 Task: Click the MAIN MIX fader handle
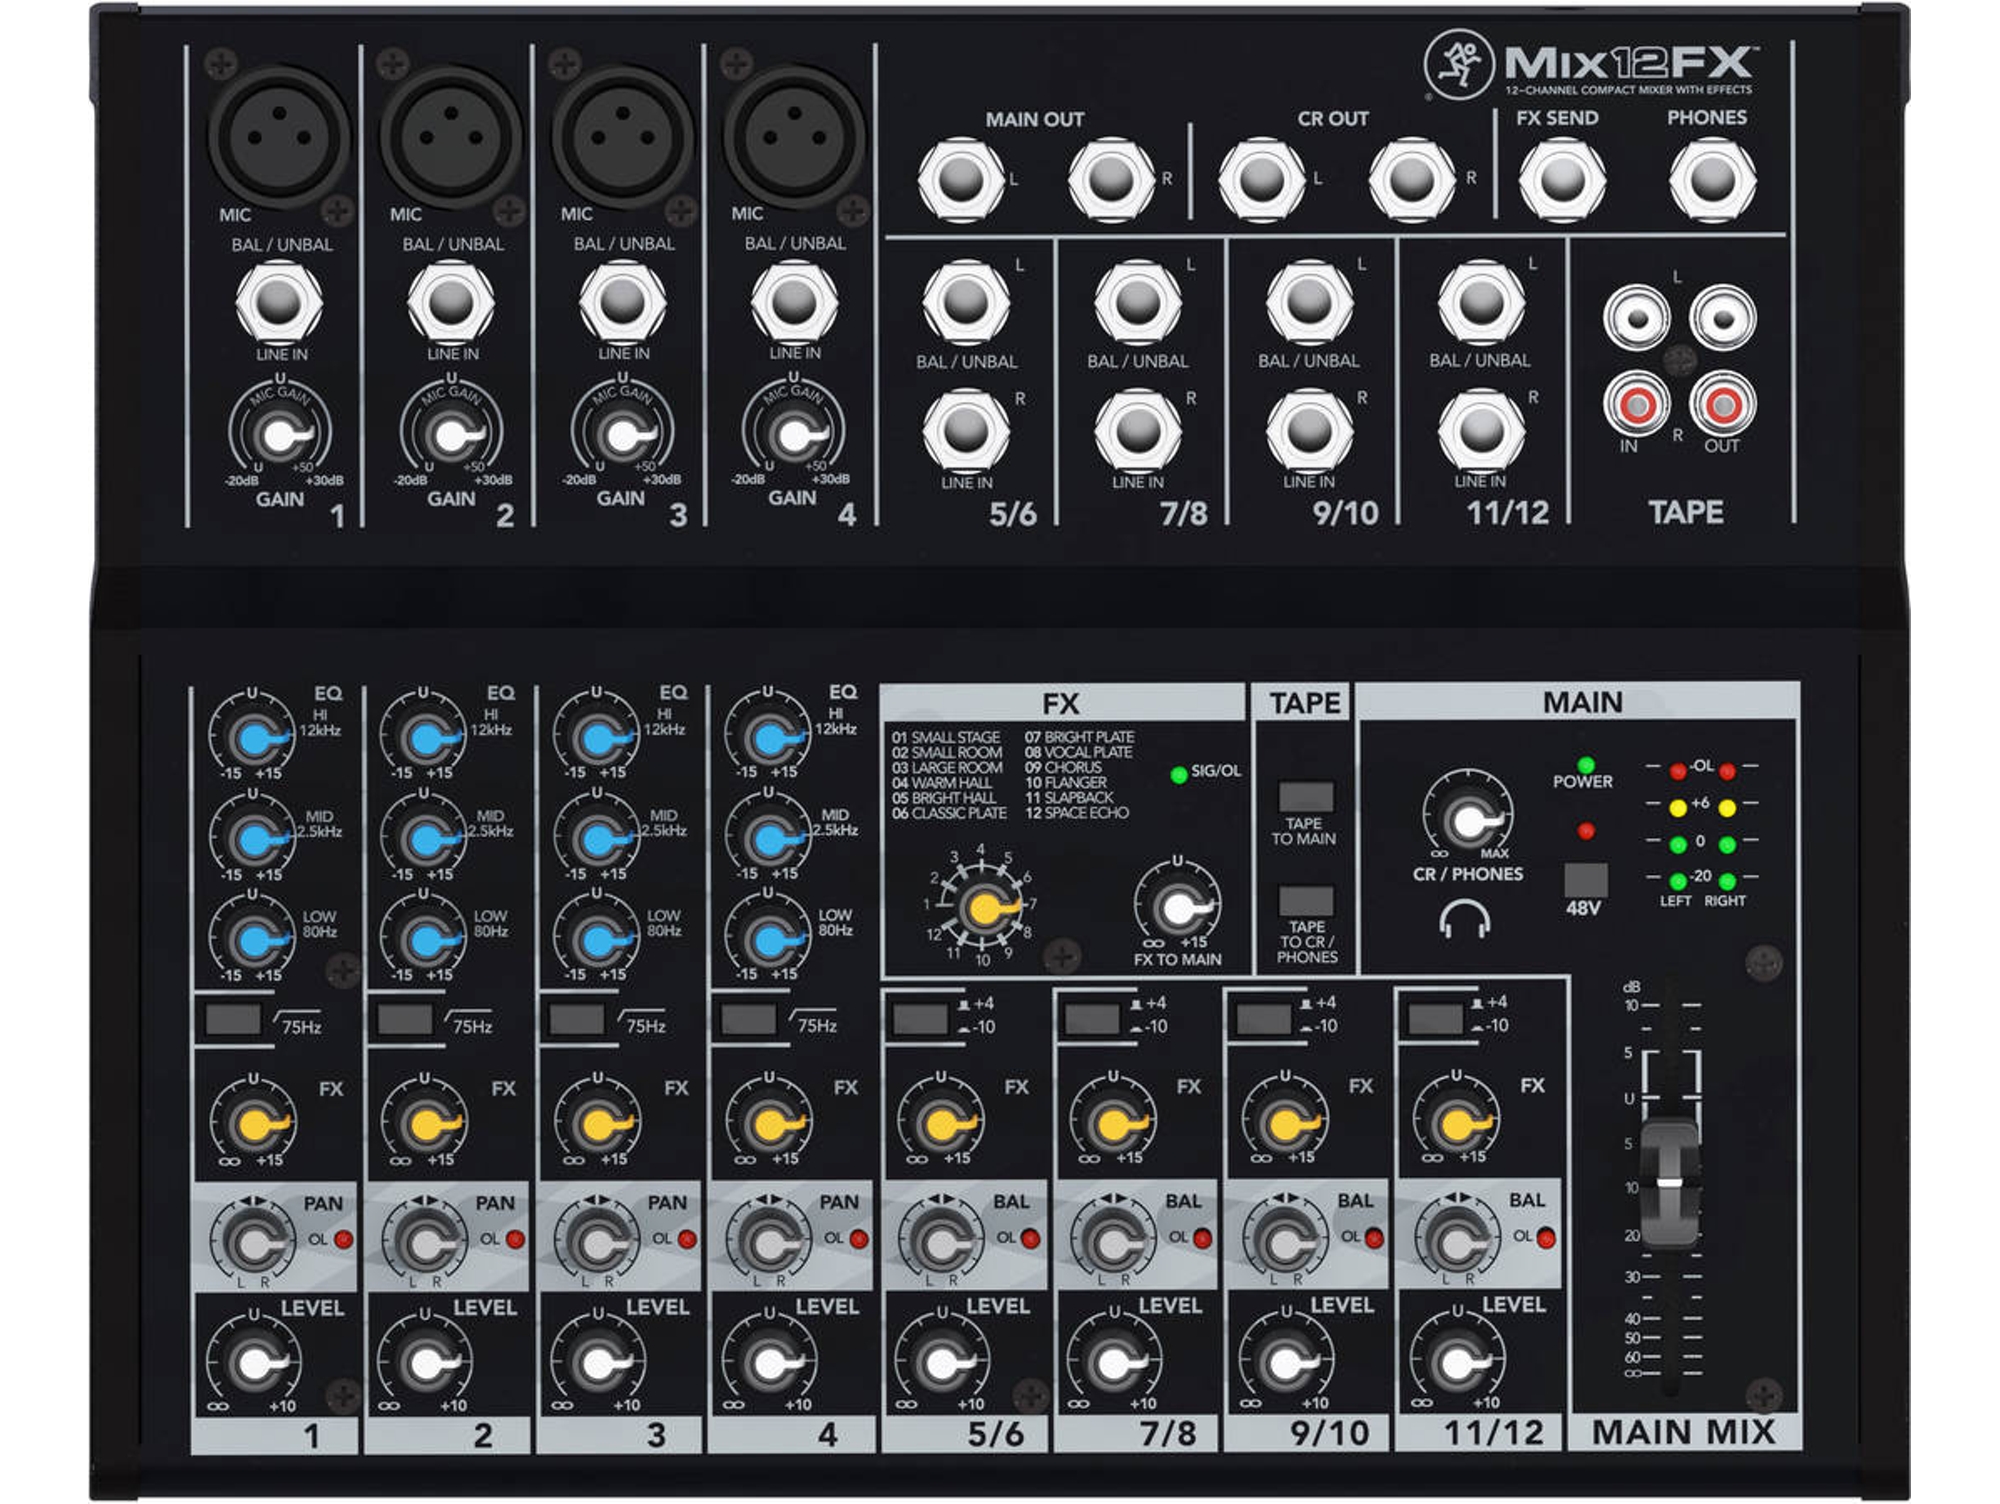tap(1669, 1183)
